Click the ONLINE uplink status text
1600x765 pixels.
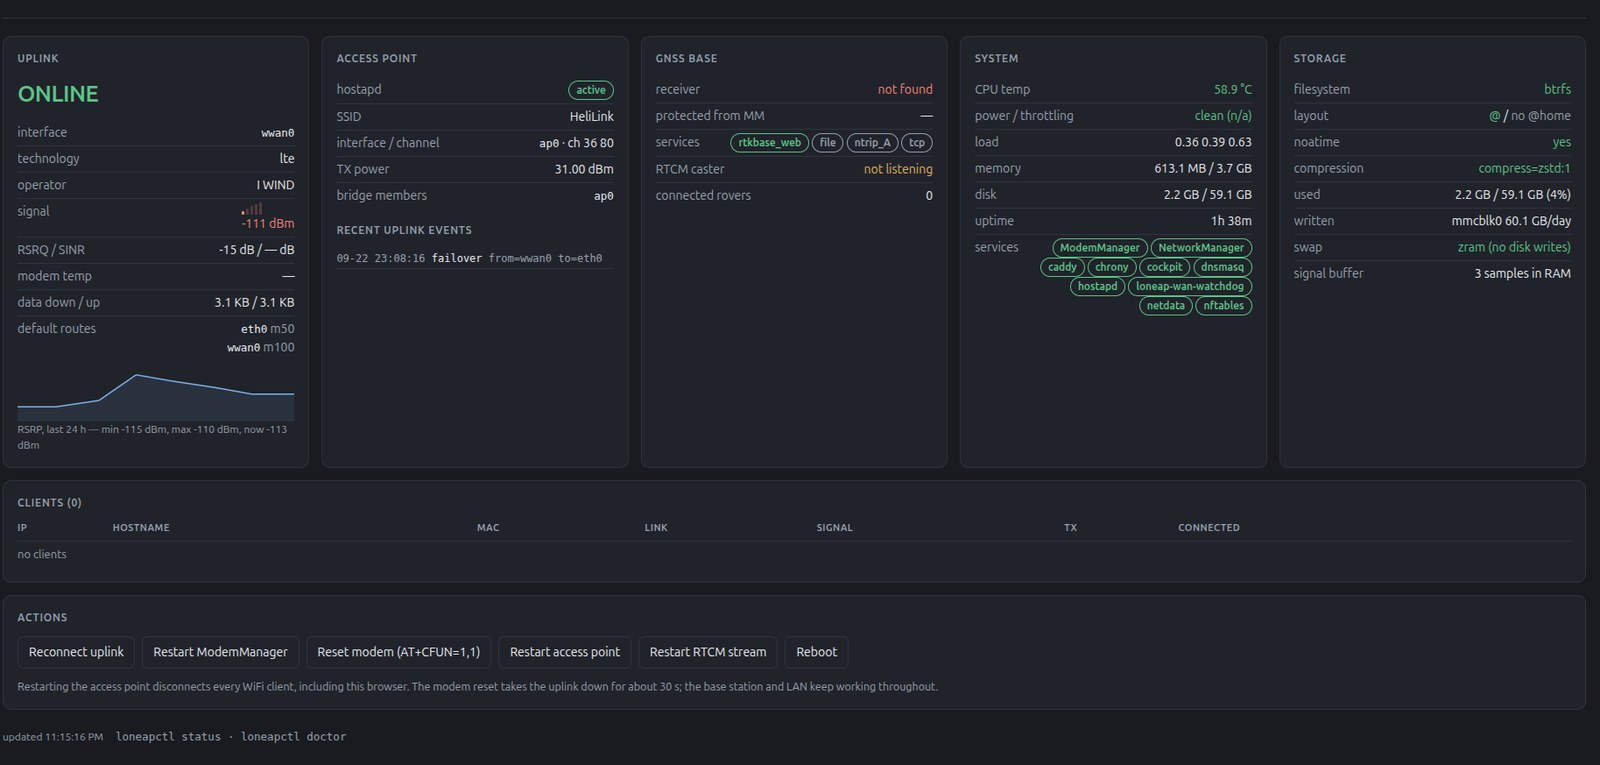click(58, 94)
